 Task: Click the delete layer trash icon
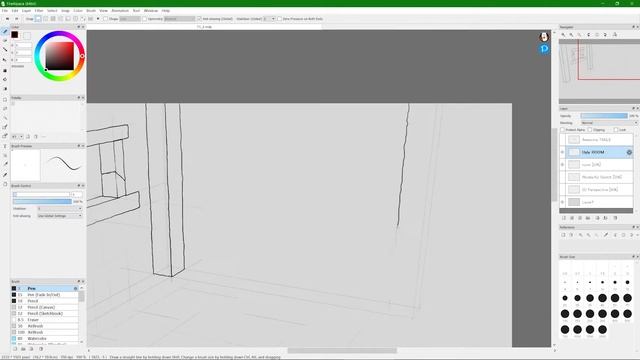[615, 218]
